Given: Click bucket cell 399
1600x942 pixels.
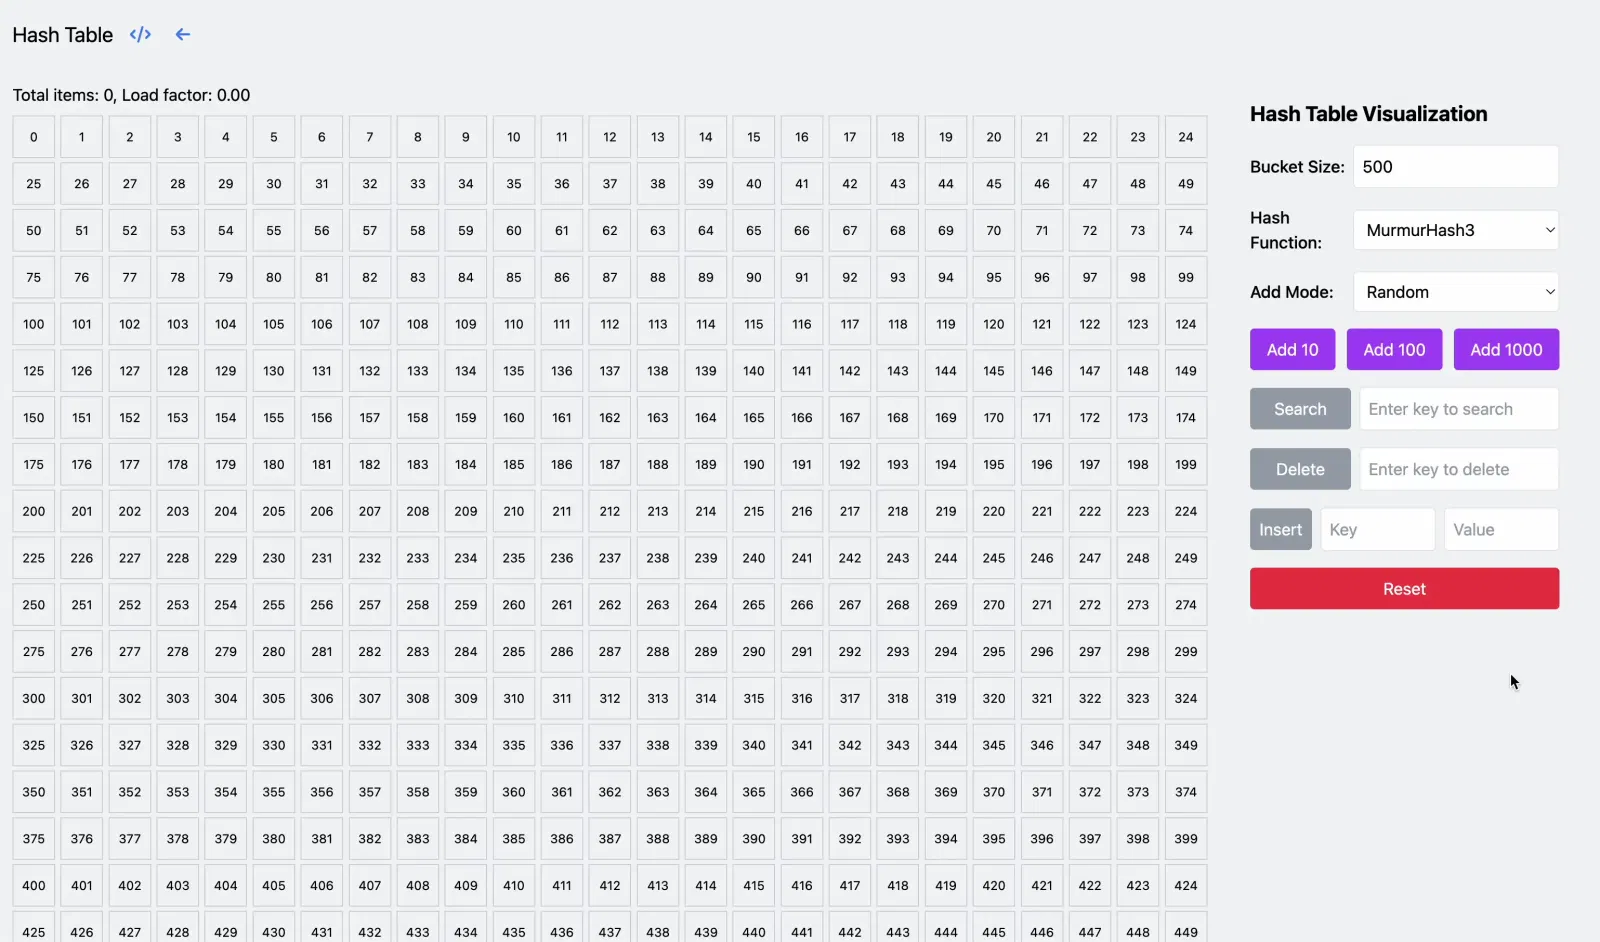Looking at the screenshot, I should click(1186, 839).
